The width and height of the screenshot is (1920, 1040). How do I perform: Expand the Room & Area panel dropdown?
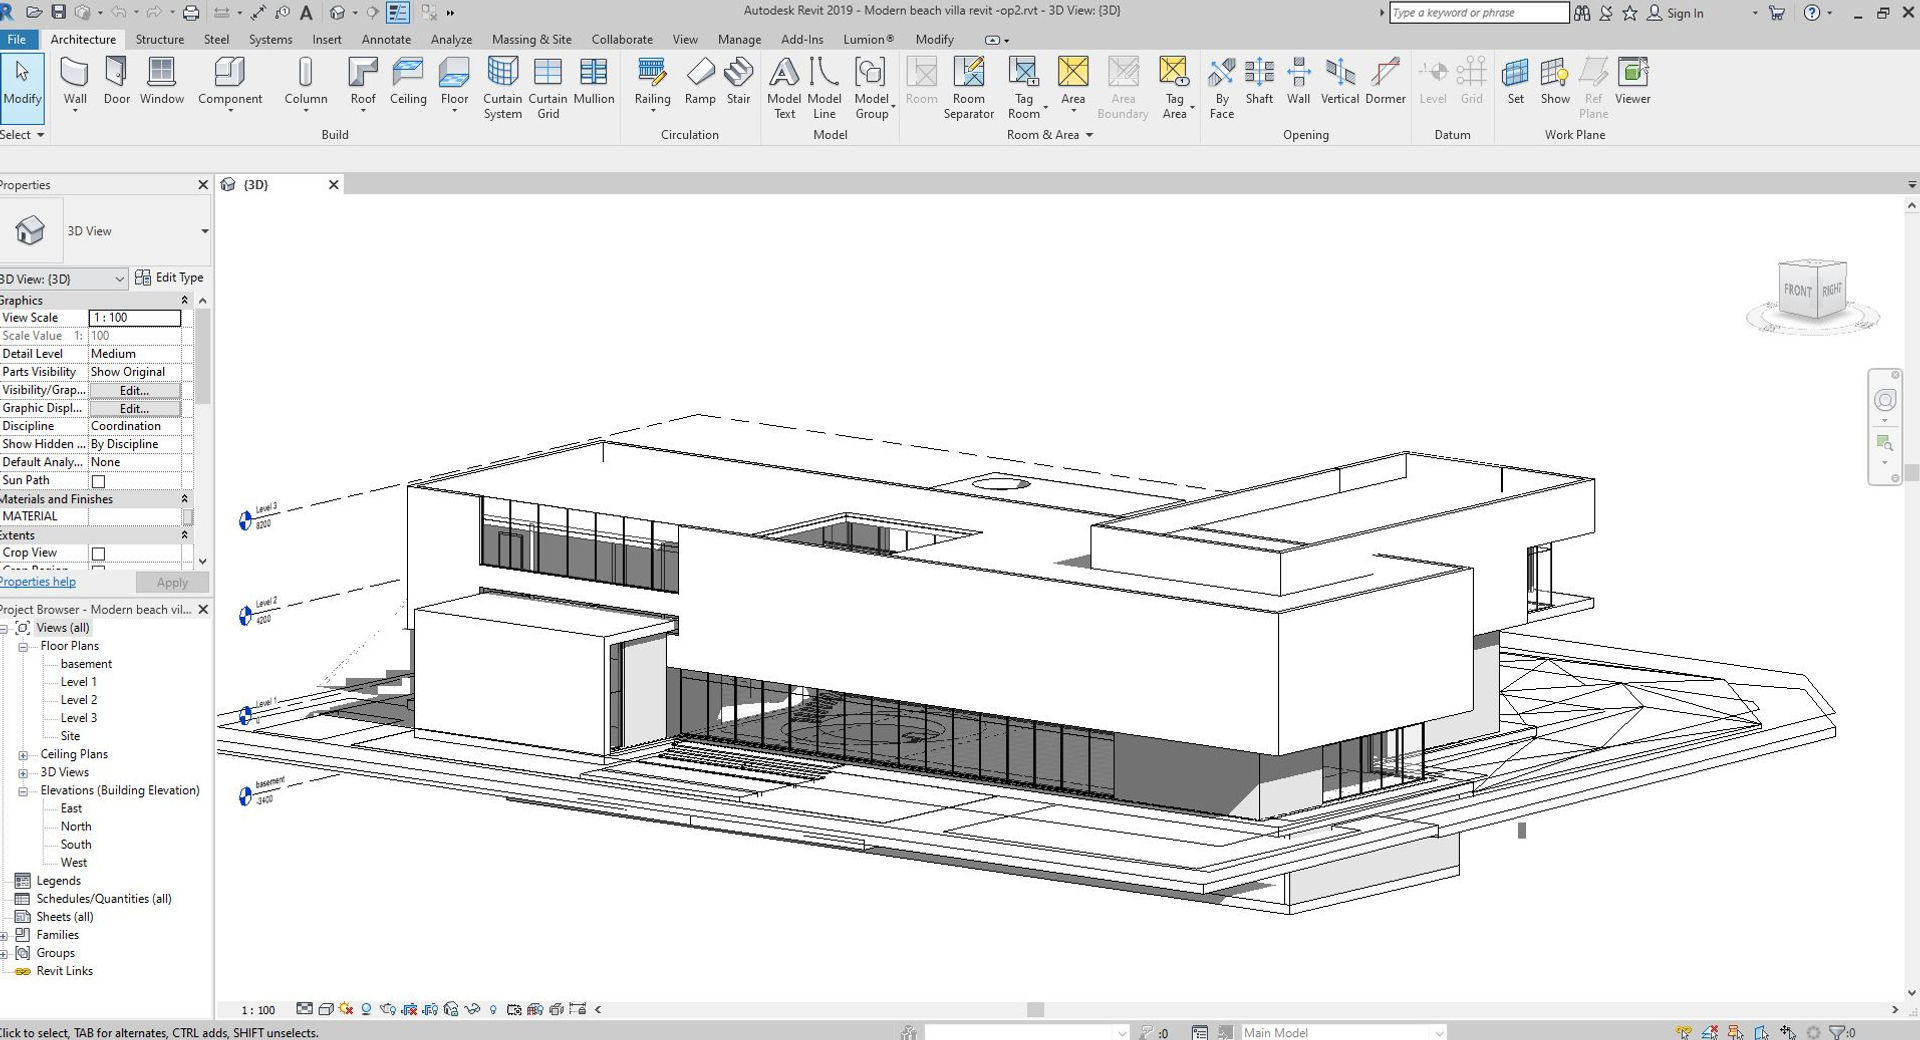[1049, 135]
